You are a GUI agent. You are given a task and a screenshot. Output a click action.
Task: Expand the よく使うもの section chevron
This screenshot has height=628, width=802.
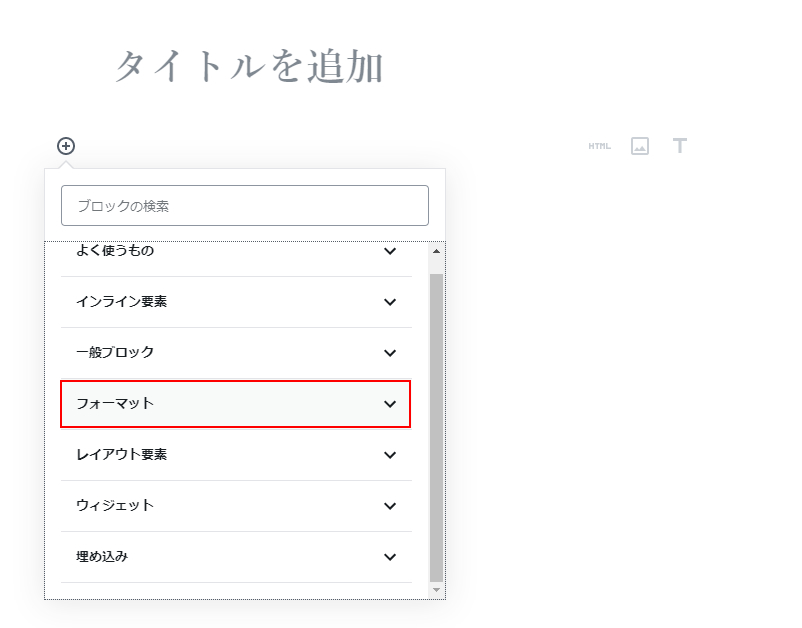[390, 251]
